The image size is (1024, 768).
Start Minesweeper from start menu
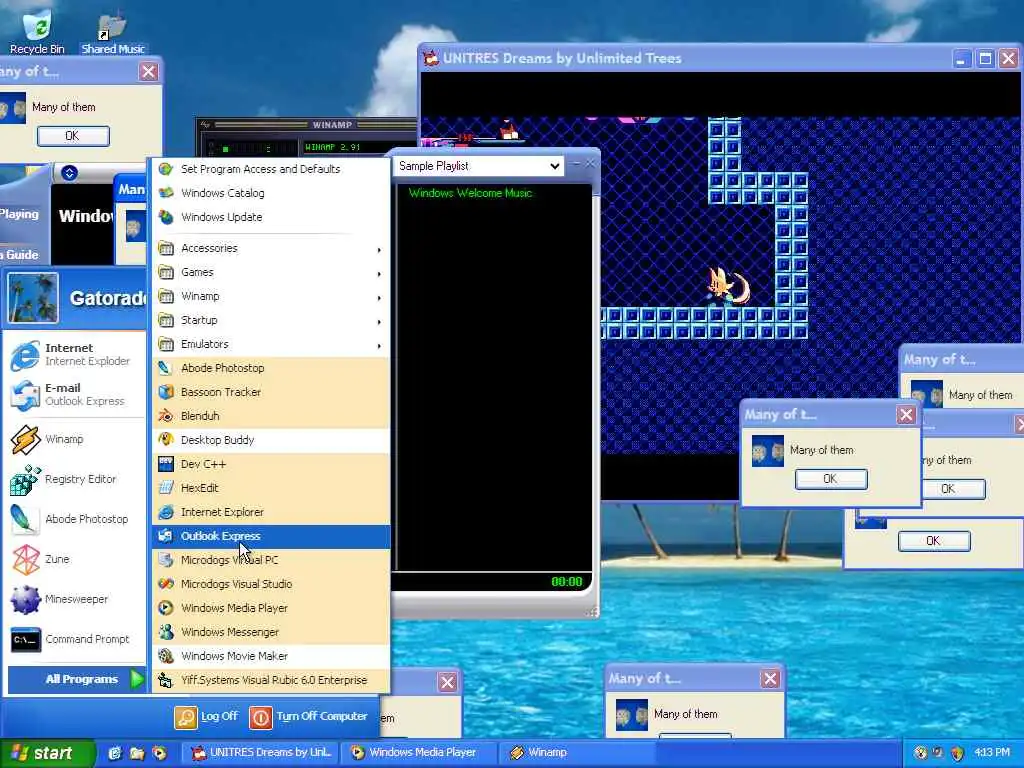[x=75, y=599]
